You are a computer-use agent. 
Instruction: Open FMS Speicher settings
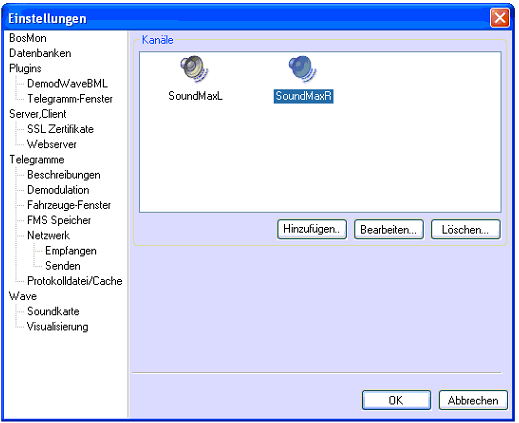click(59, 220)
